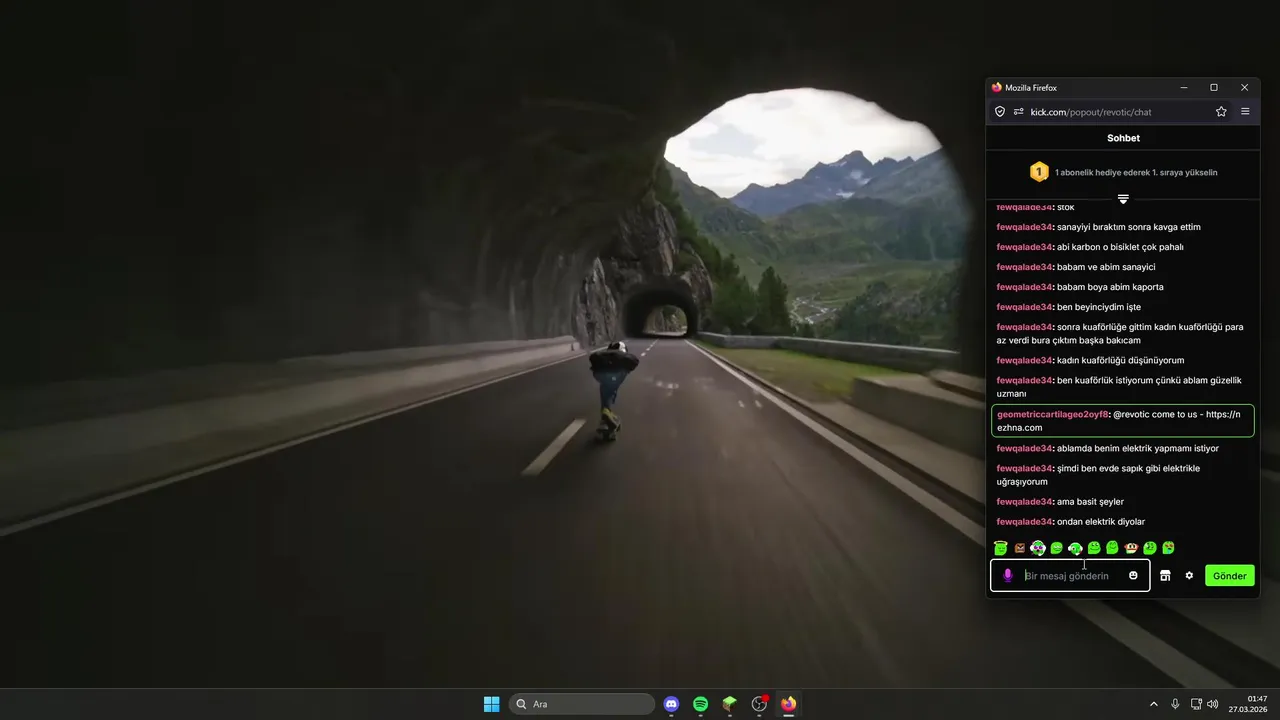Click message starting 'sonra kuaförlüğe gittim'
The image size is (1280, 720).
pos(1120,334)
